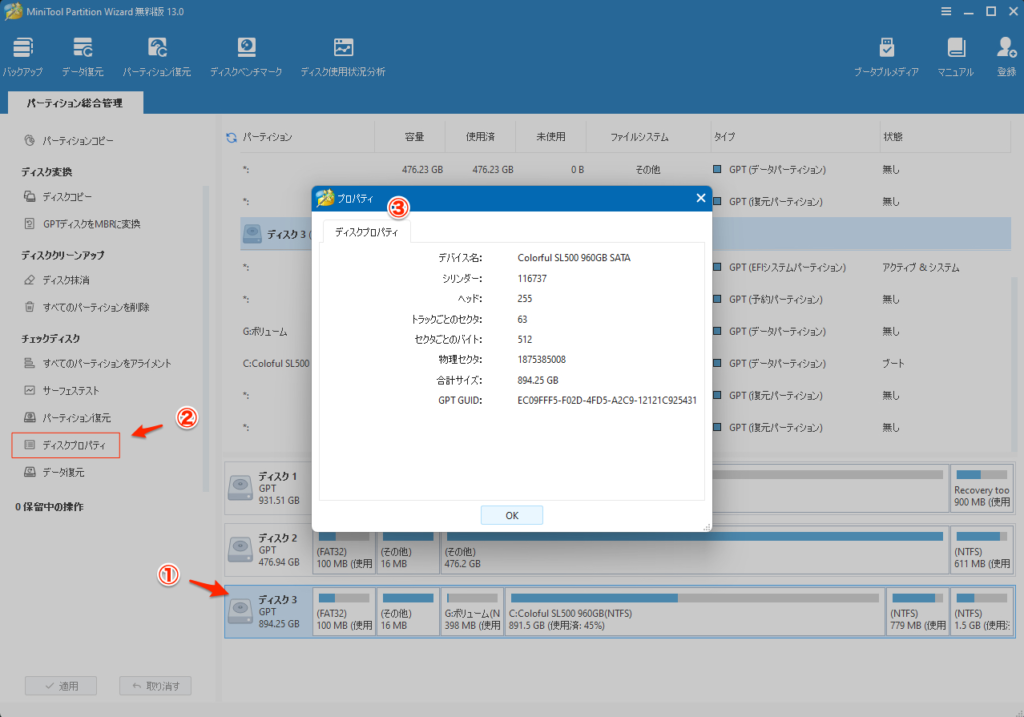Switch to the パーティション総合管理 tab
The height and width of the screenshot is (717, 1024).
(76, 102)
